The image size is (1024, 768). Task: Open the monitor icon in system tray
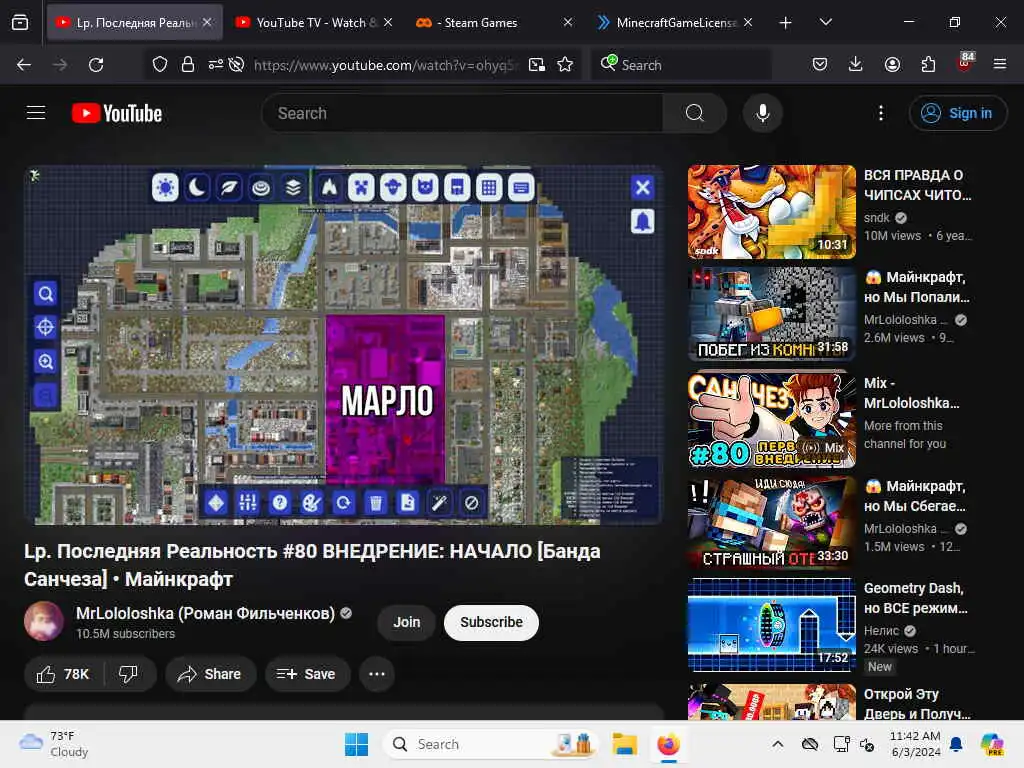[842, 744]
